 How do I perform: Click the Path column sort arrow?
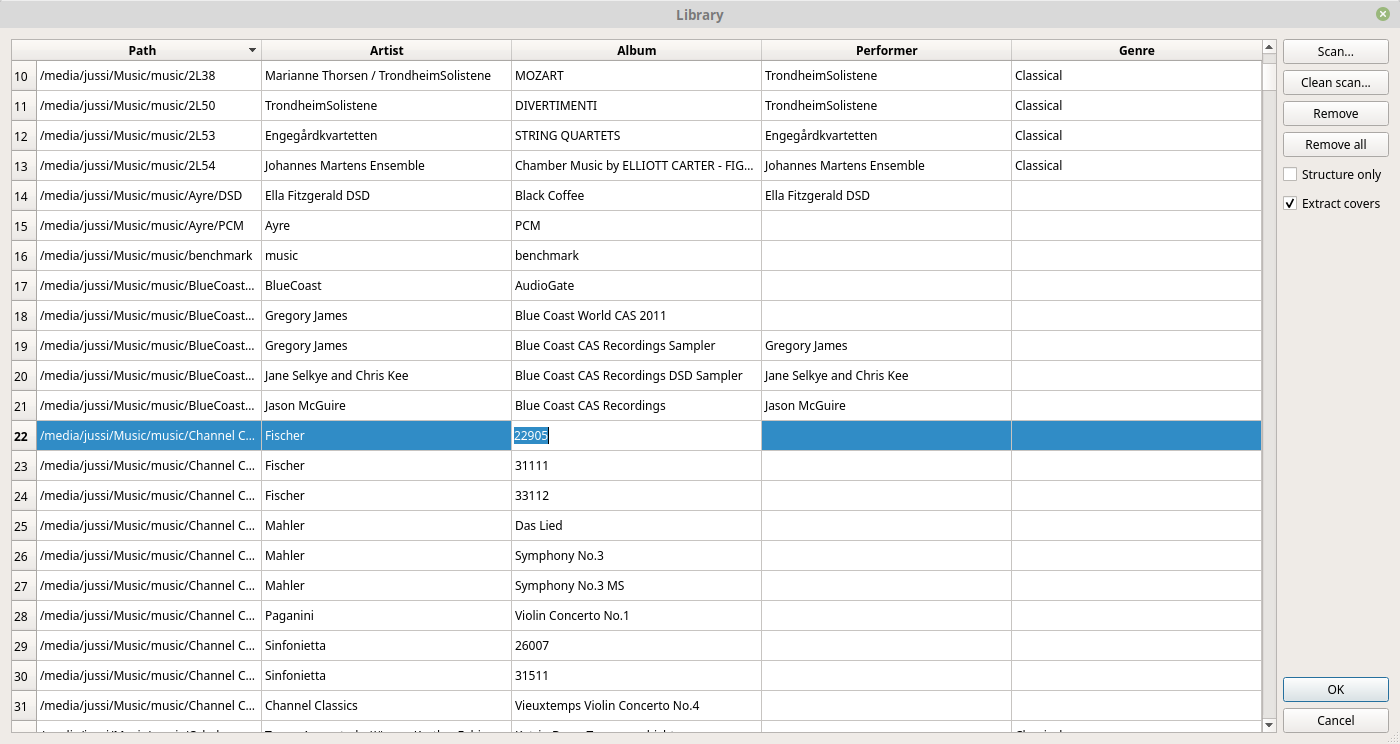click(x=252, y=50)
